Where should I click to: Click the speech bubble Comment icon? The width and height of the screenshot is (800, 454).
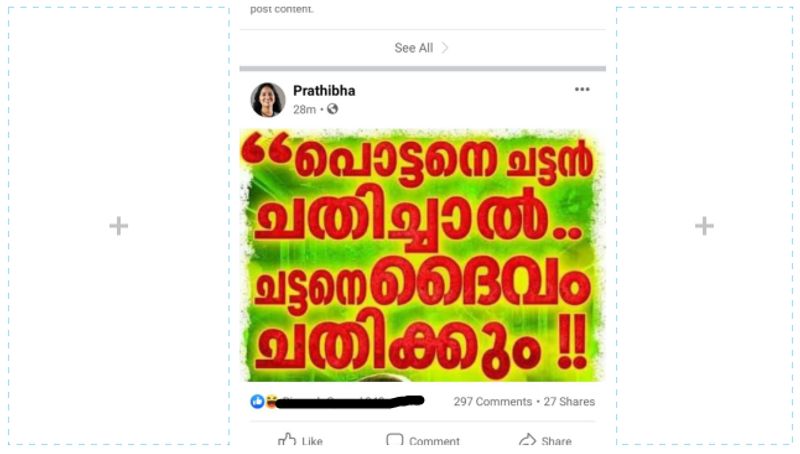(x=394, y=440)
